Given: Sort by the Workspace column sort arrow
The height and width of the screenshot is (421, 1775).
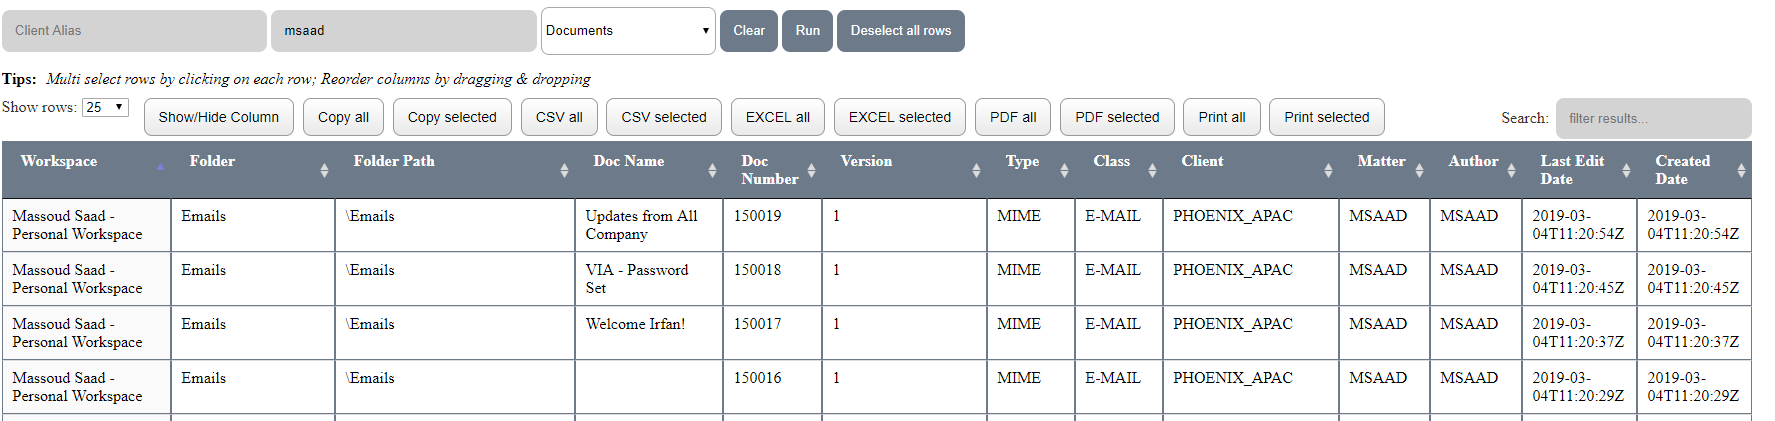Looking at the screenshot, I should coord(160,168).
